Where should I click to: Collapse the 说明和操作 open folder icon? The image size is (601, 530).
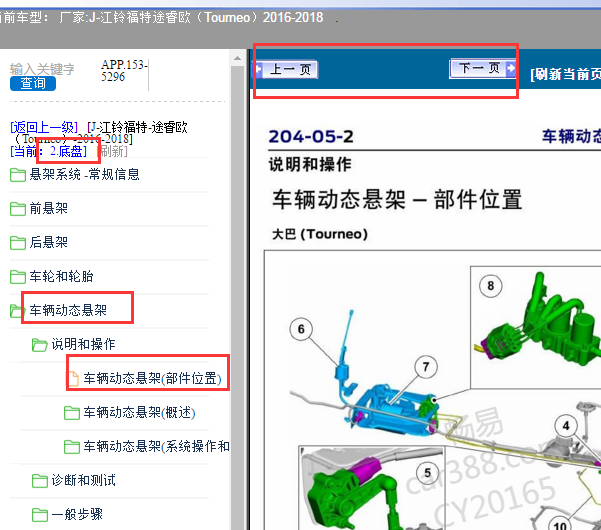point(39,345)
